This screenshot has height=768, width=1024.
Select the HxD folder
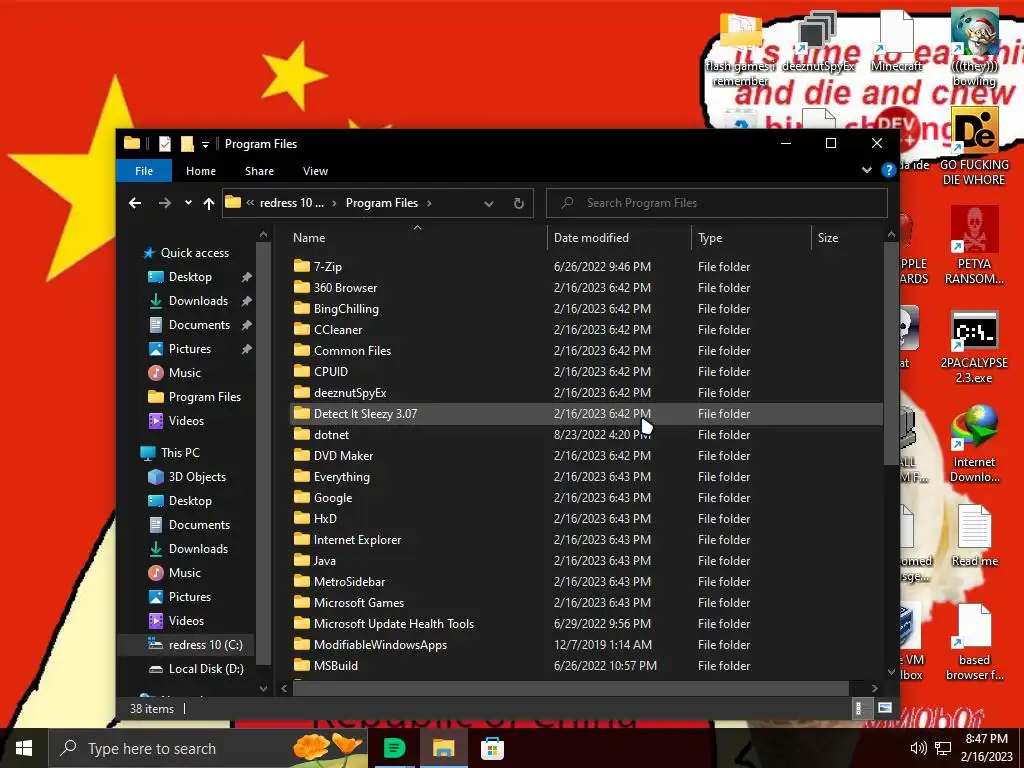[x=325, y=519]
